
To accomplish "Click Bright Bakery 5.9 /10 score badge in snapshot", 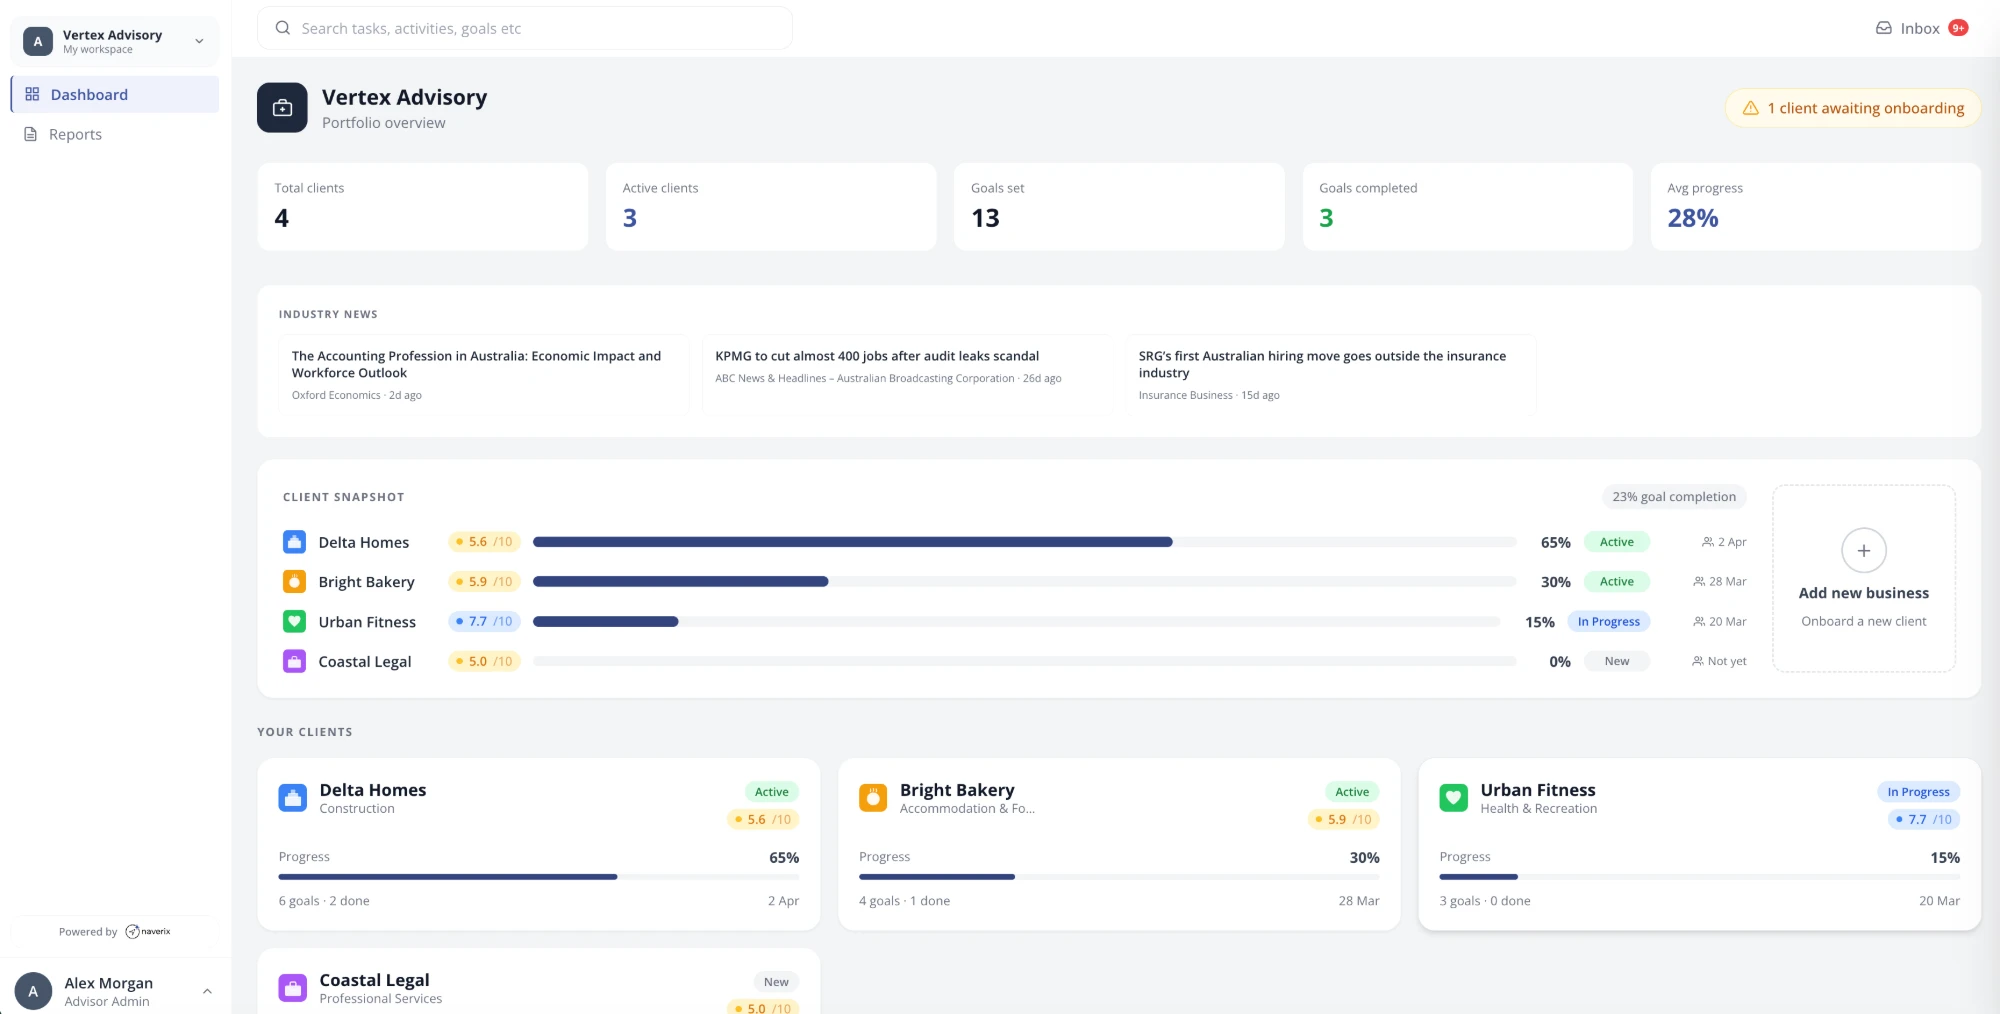I will point(485,582).
